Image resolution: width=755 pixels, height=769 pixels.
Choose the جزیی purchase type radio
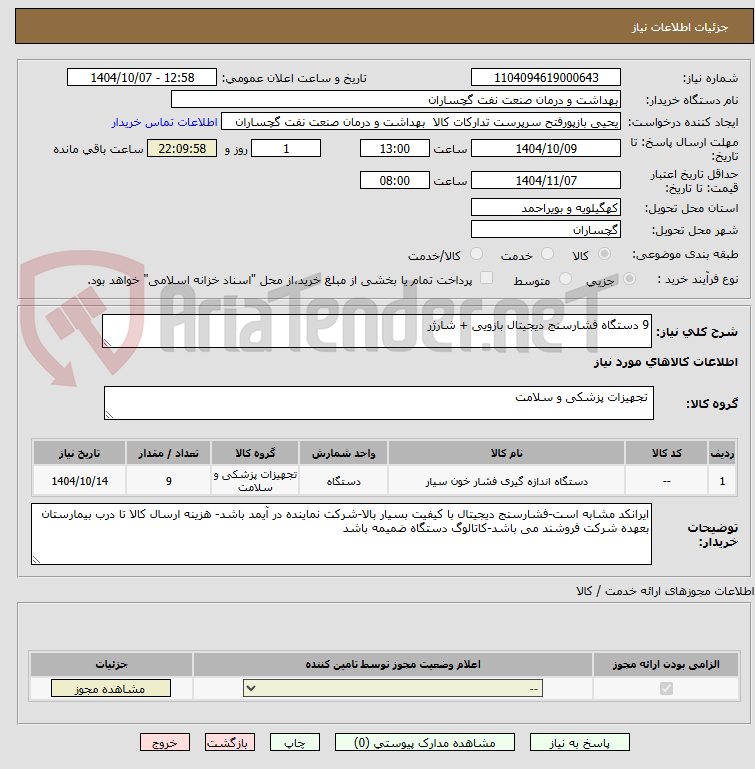click(x=629, y=279)
